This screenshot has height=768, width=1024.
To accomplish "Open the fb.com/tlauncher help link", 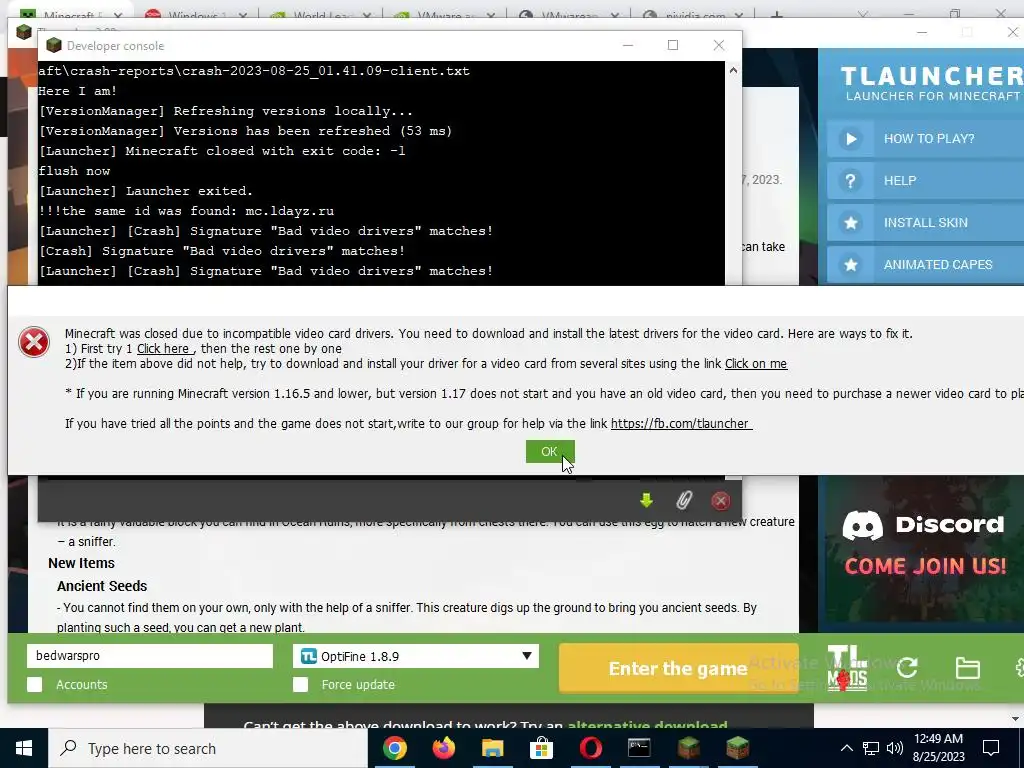I will click(680, 424).
